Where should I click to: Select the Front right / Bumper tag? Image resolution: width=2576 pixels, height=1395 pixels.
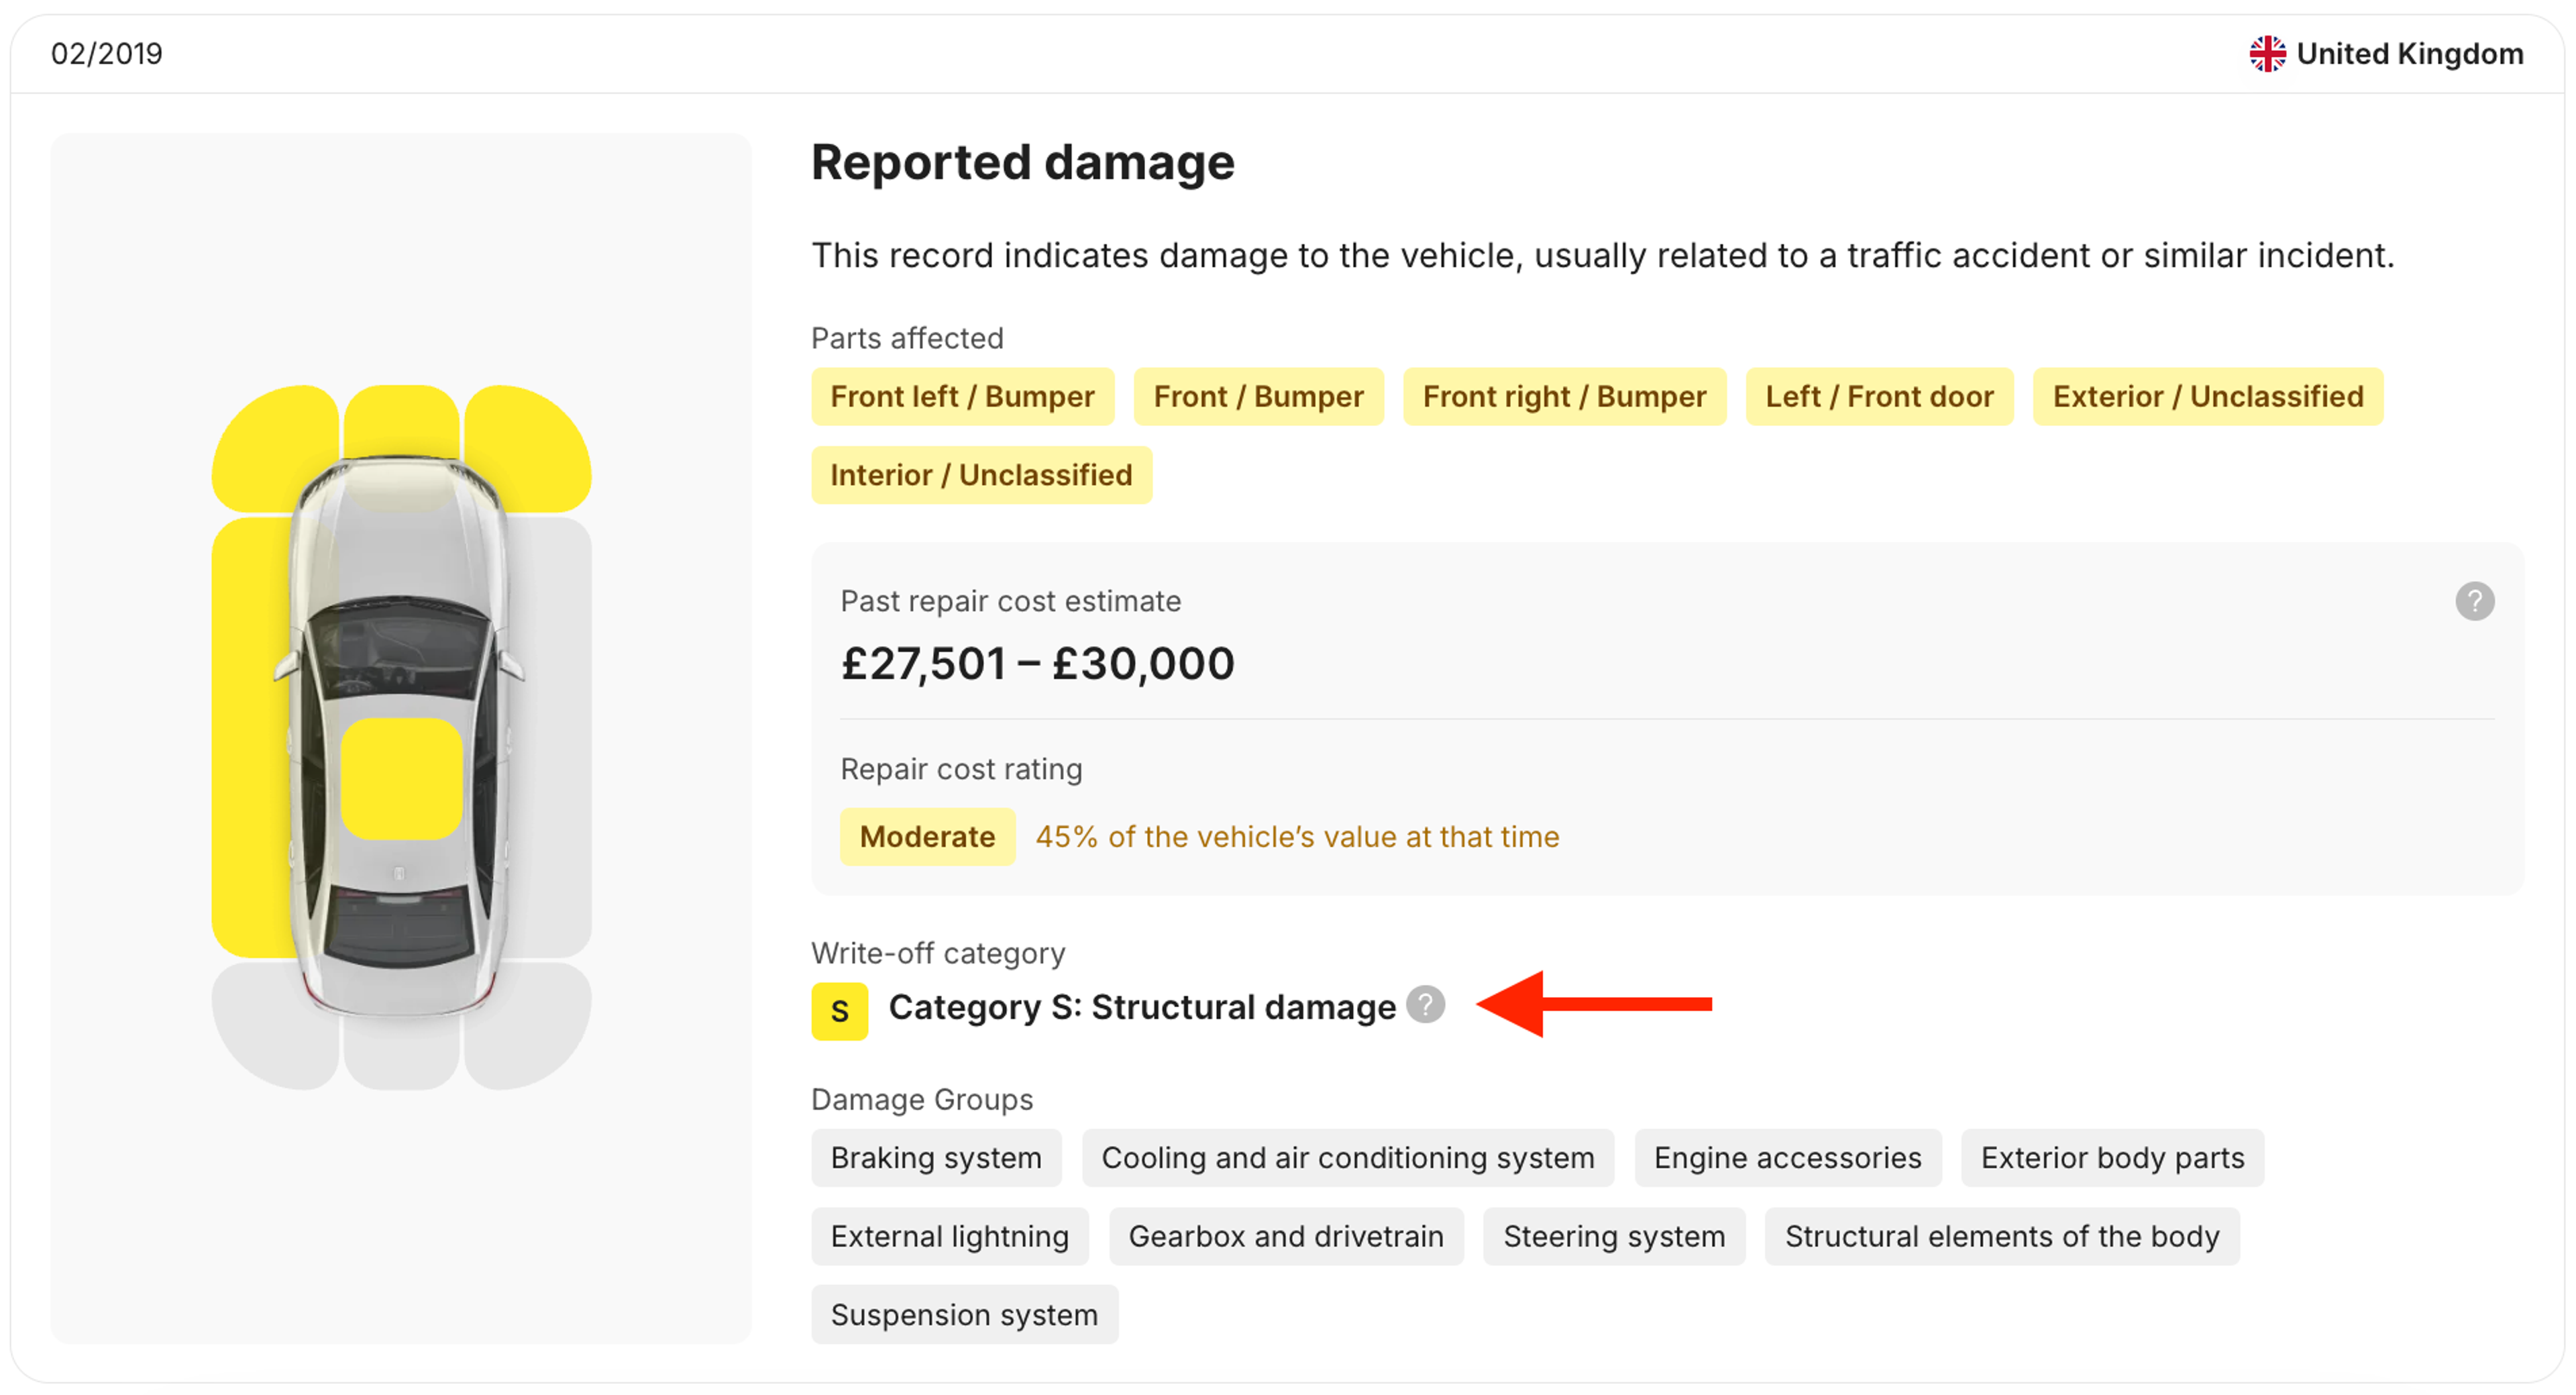pyautogui.click(x=1564, y=396)
